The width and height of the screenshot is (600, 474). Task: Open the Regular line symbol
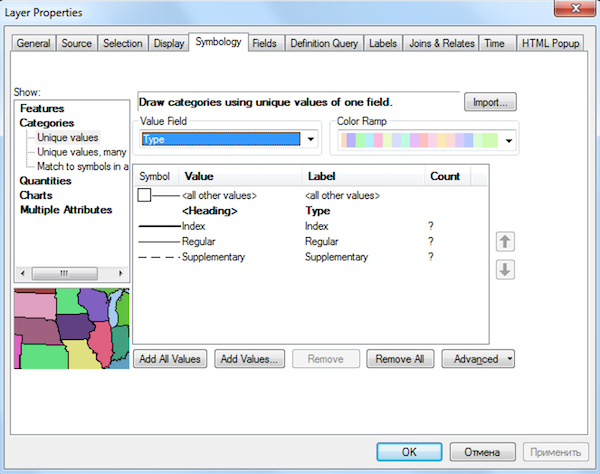(159, 241)
